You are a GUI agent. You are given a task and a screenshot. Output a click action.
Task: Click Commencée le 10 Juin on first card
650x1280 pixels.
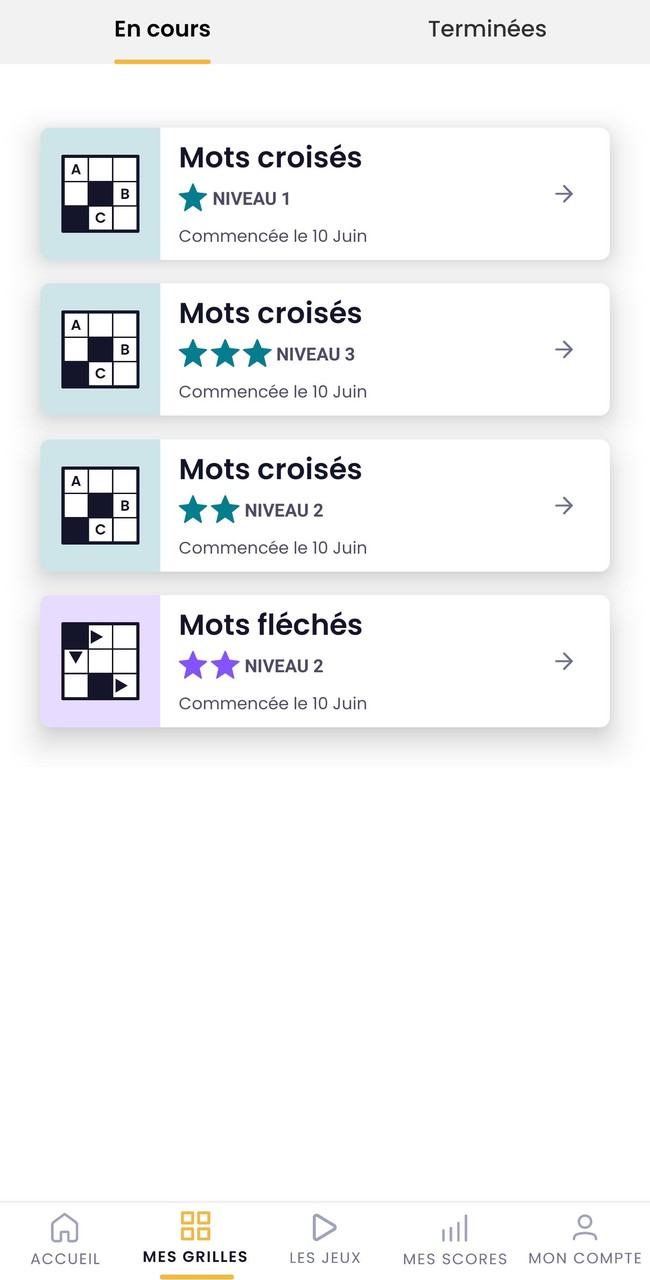click(x=272, y=236)
